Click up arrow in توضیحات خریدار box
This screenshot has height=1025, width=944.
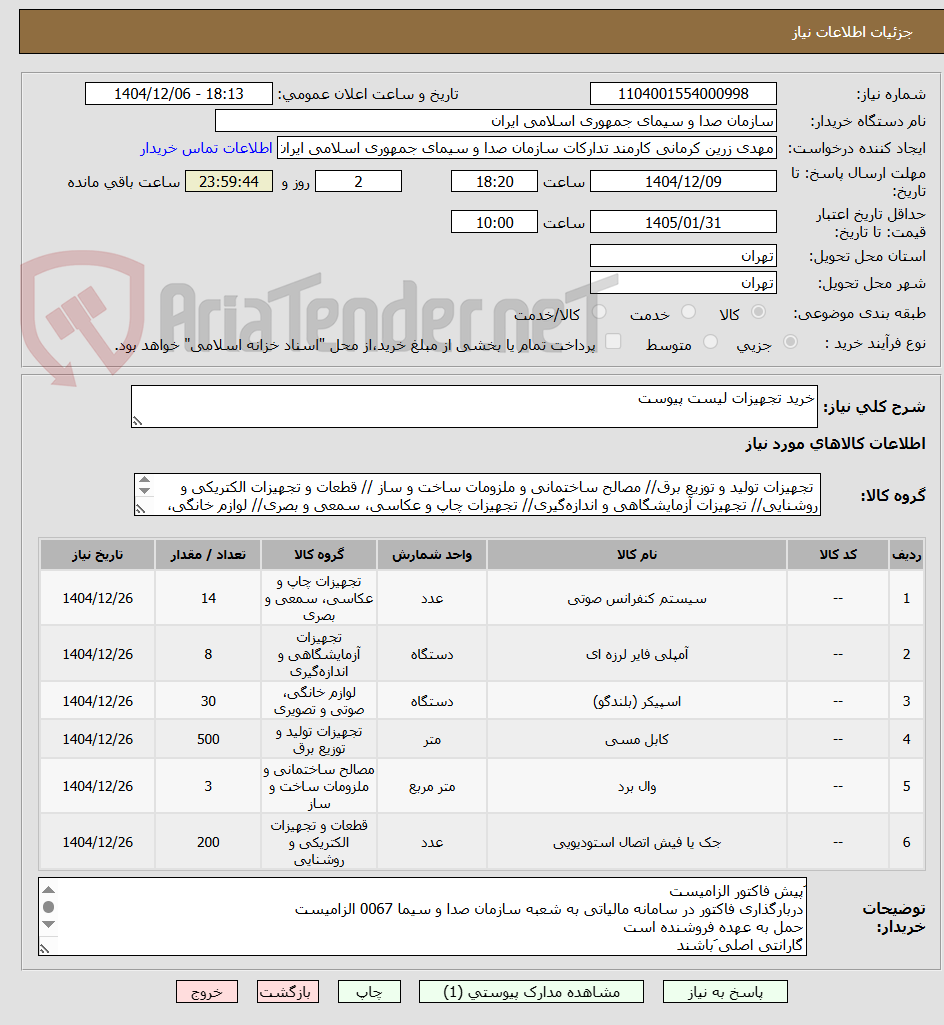pos(48,890)
